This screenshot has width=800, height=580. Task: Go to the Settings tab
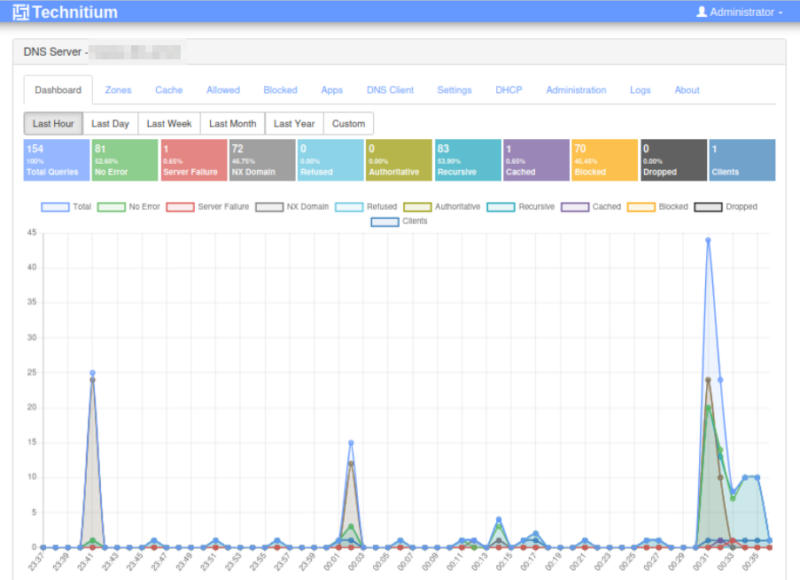(x=454, y=89)
